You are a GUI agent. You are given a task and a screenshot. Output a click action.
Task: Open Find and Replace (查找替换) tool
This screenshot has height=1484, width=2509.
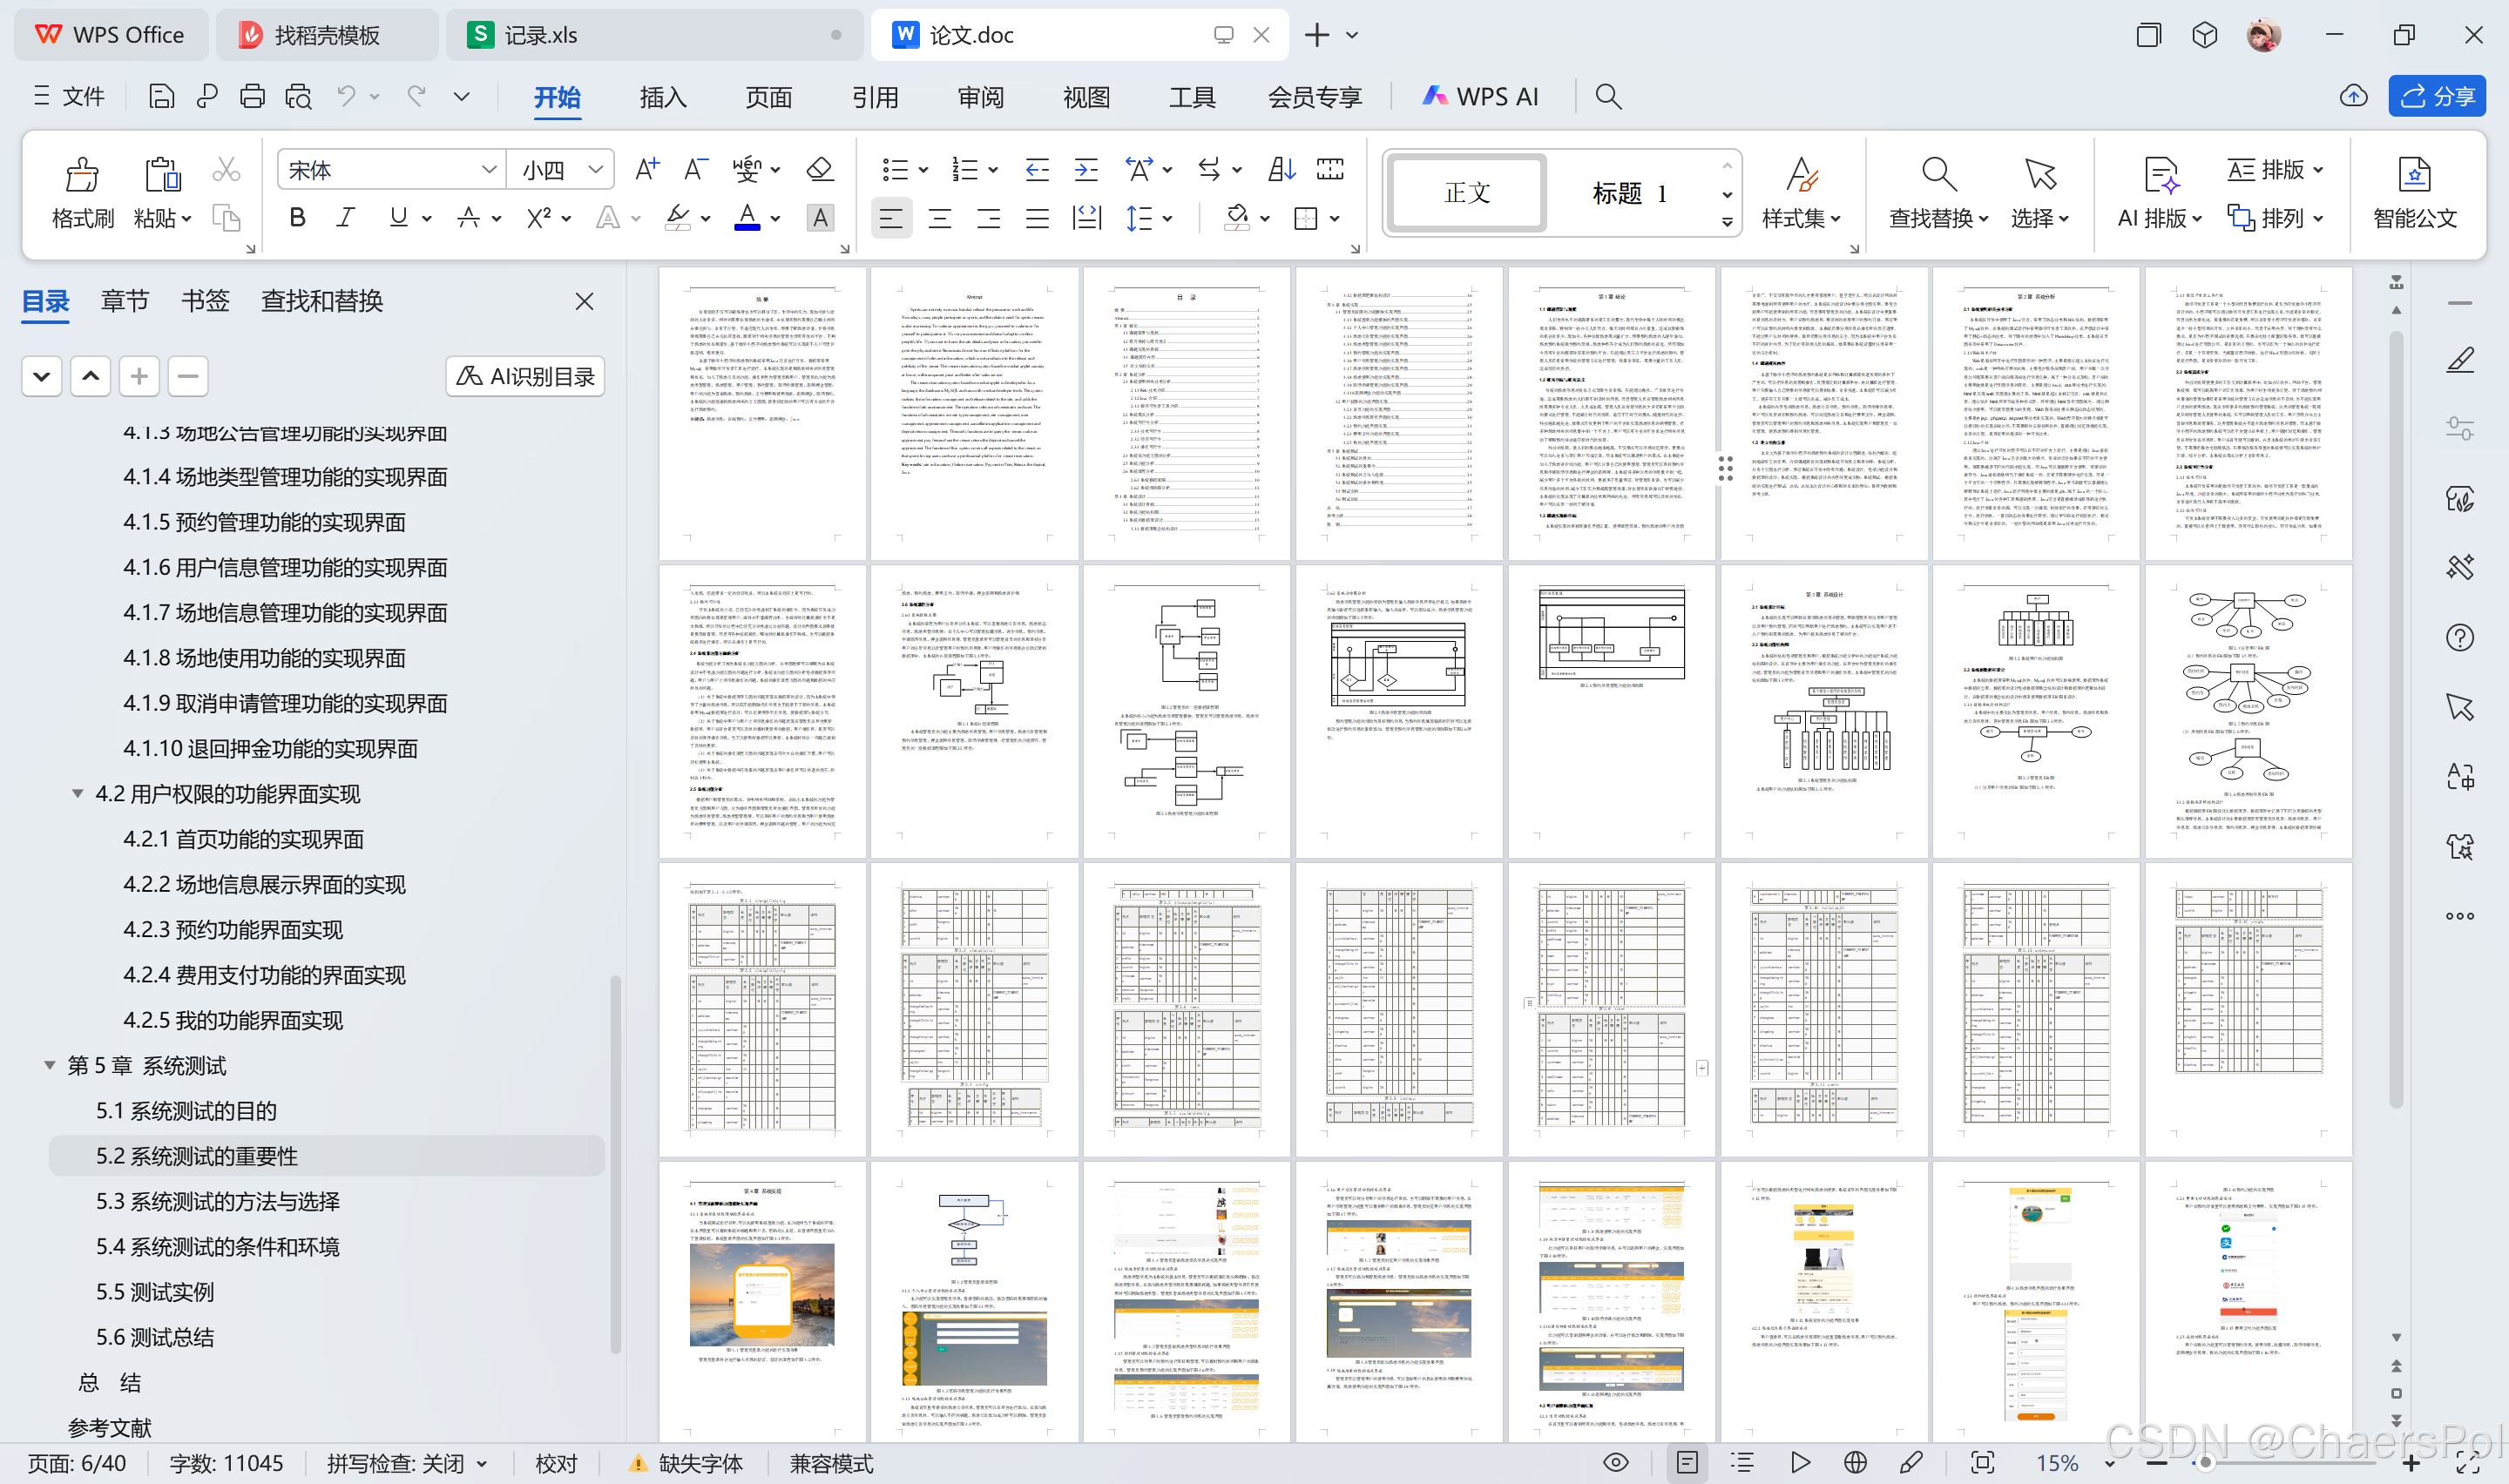pyautogui.click(x=1938, y=193)
